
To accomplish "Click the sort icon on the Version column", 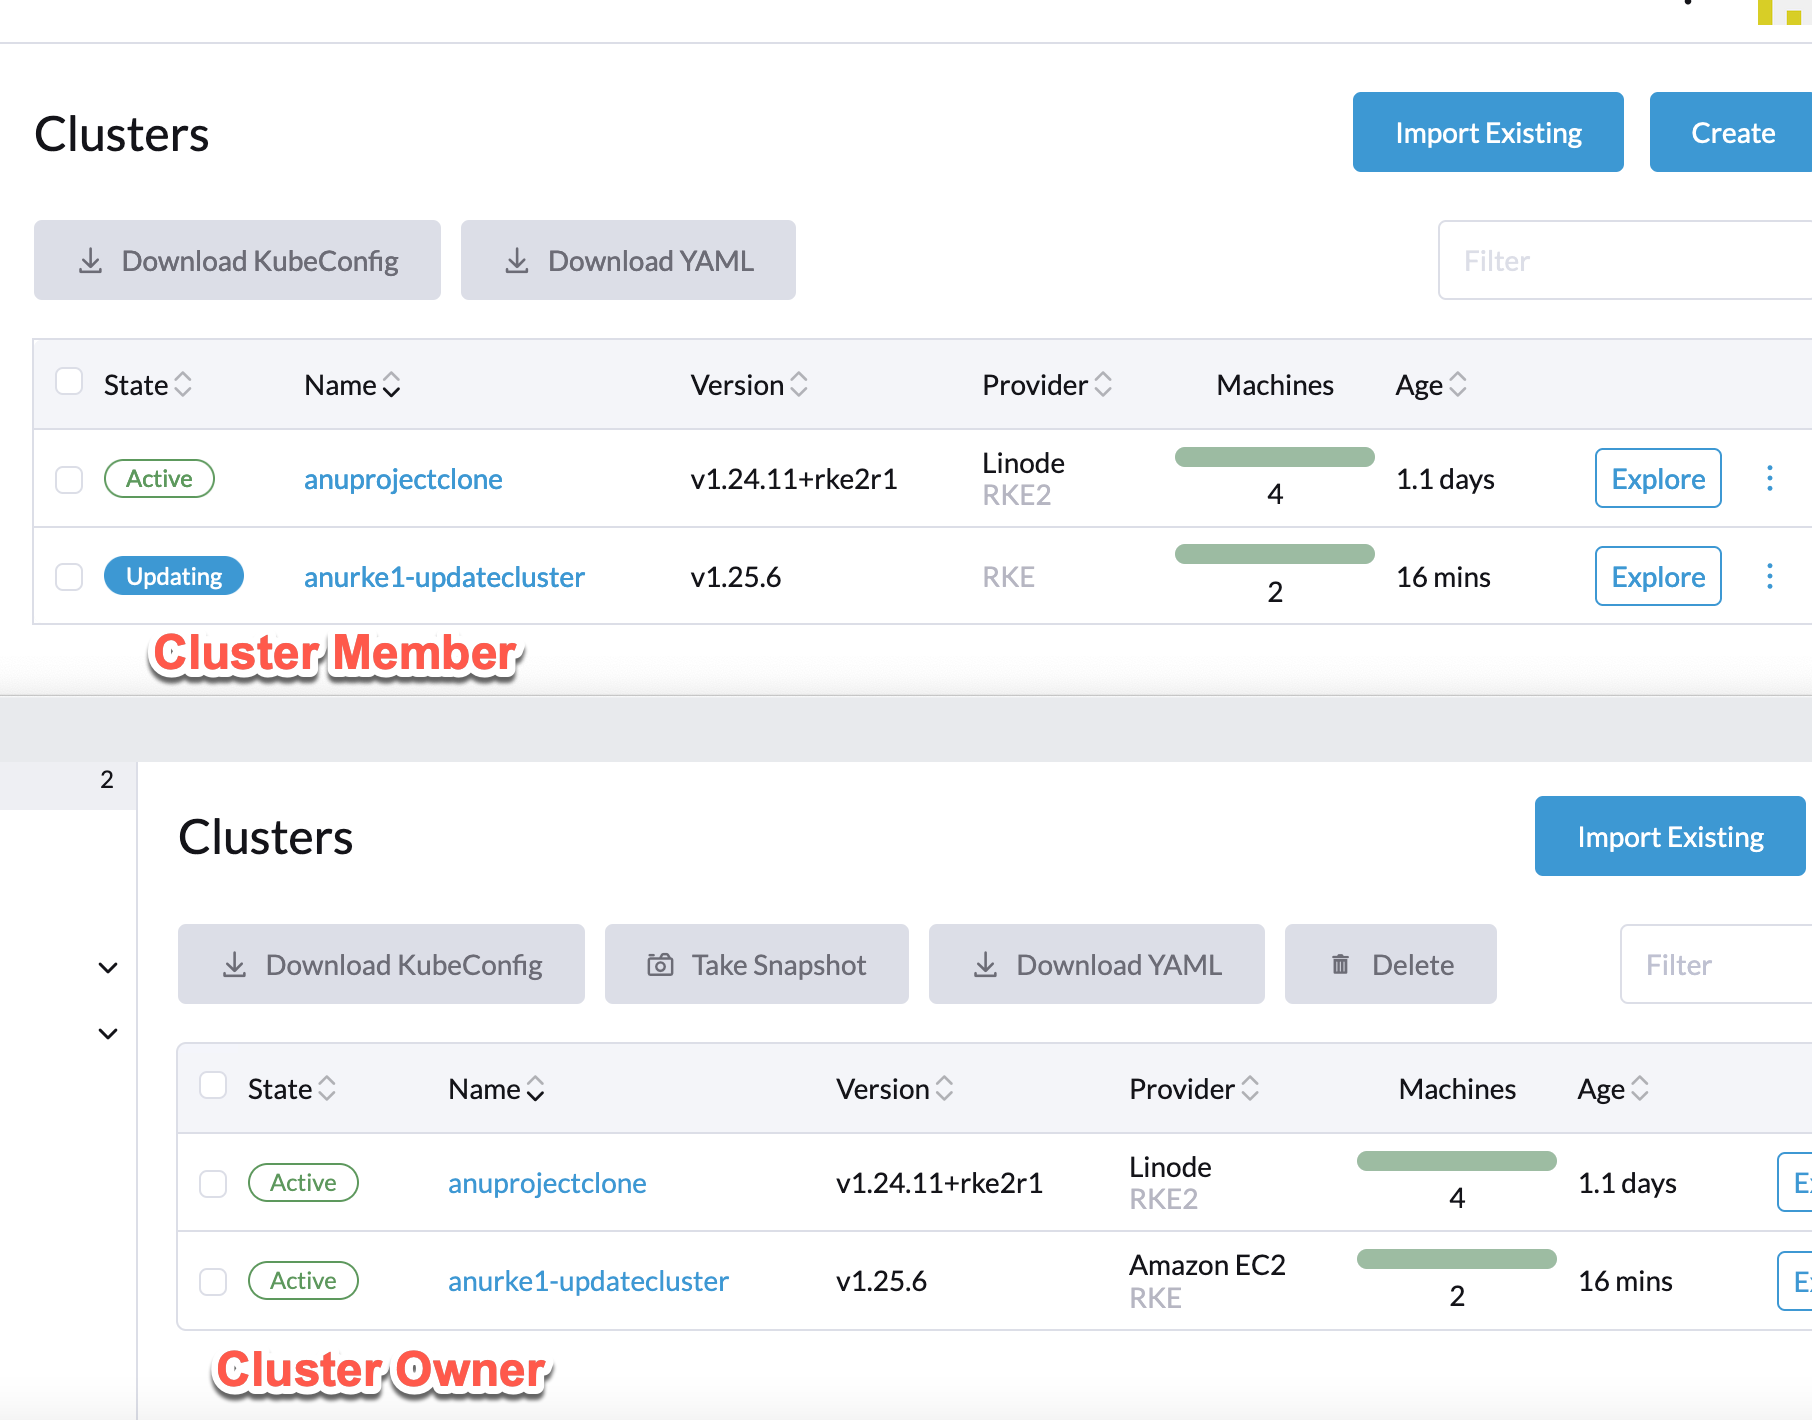I will pyautogui.click(x=798, y=384).
